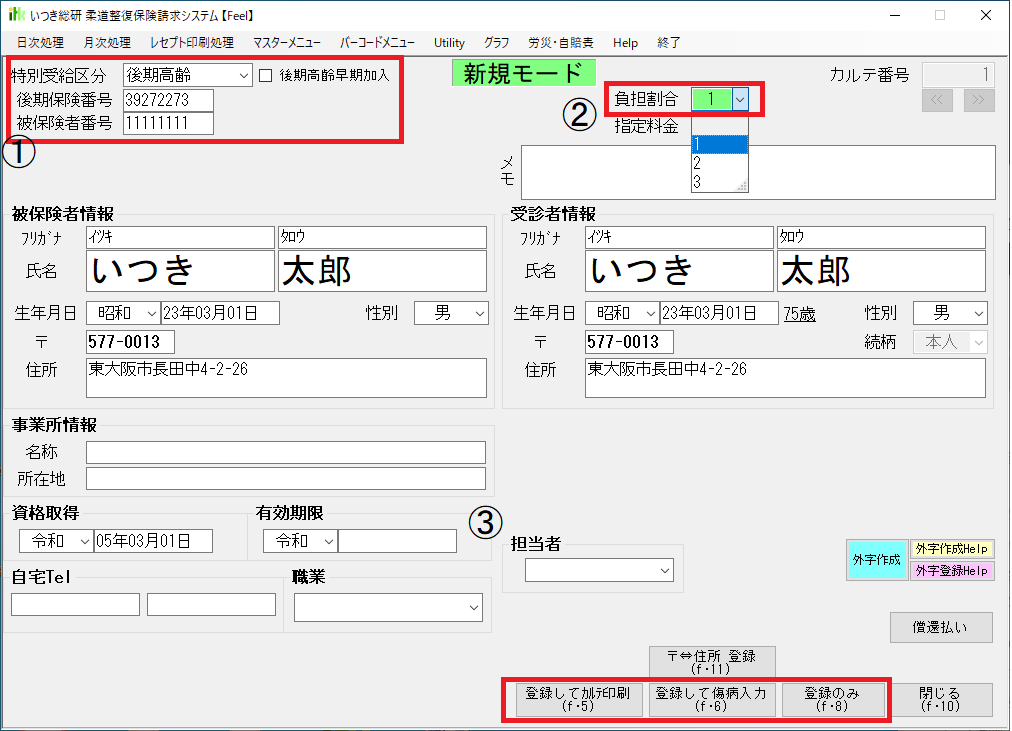
Task: Click the previous record << button
Action: [x=937, y=100]
